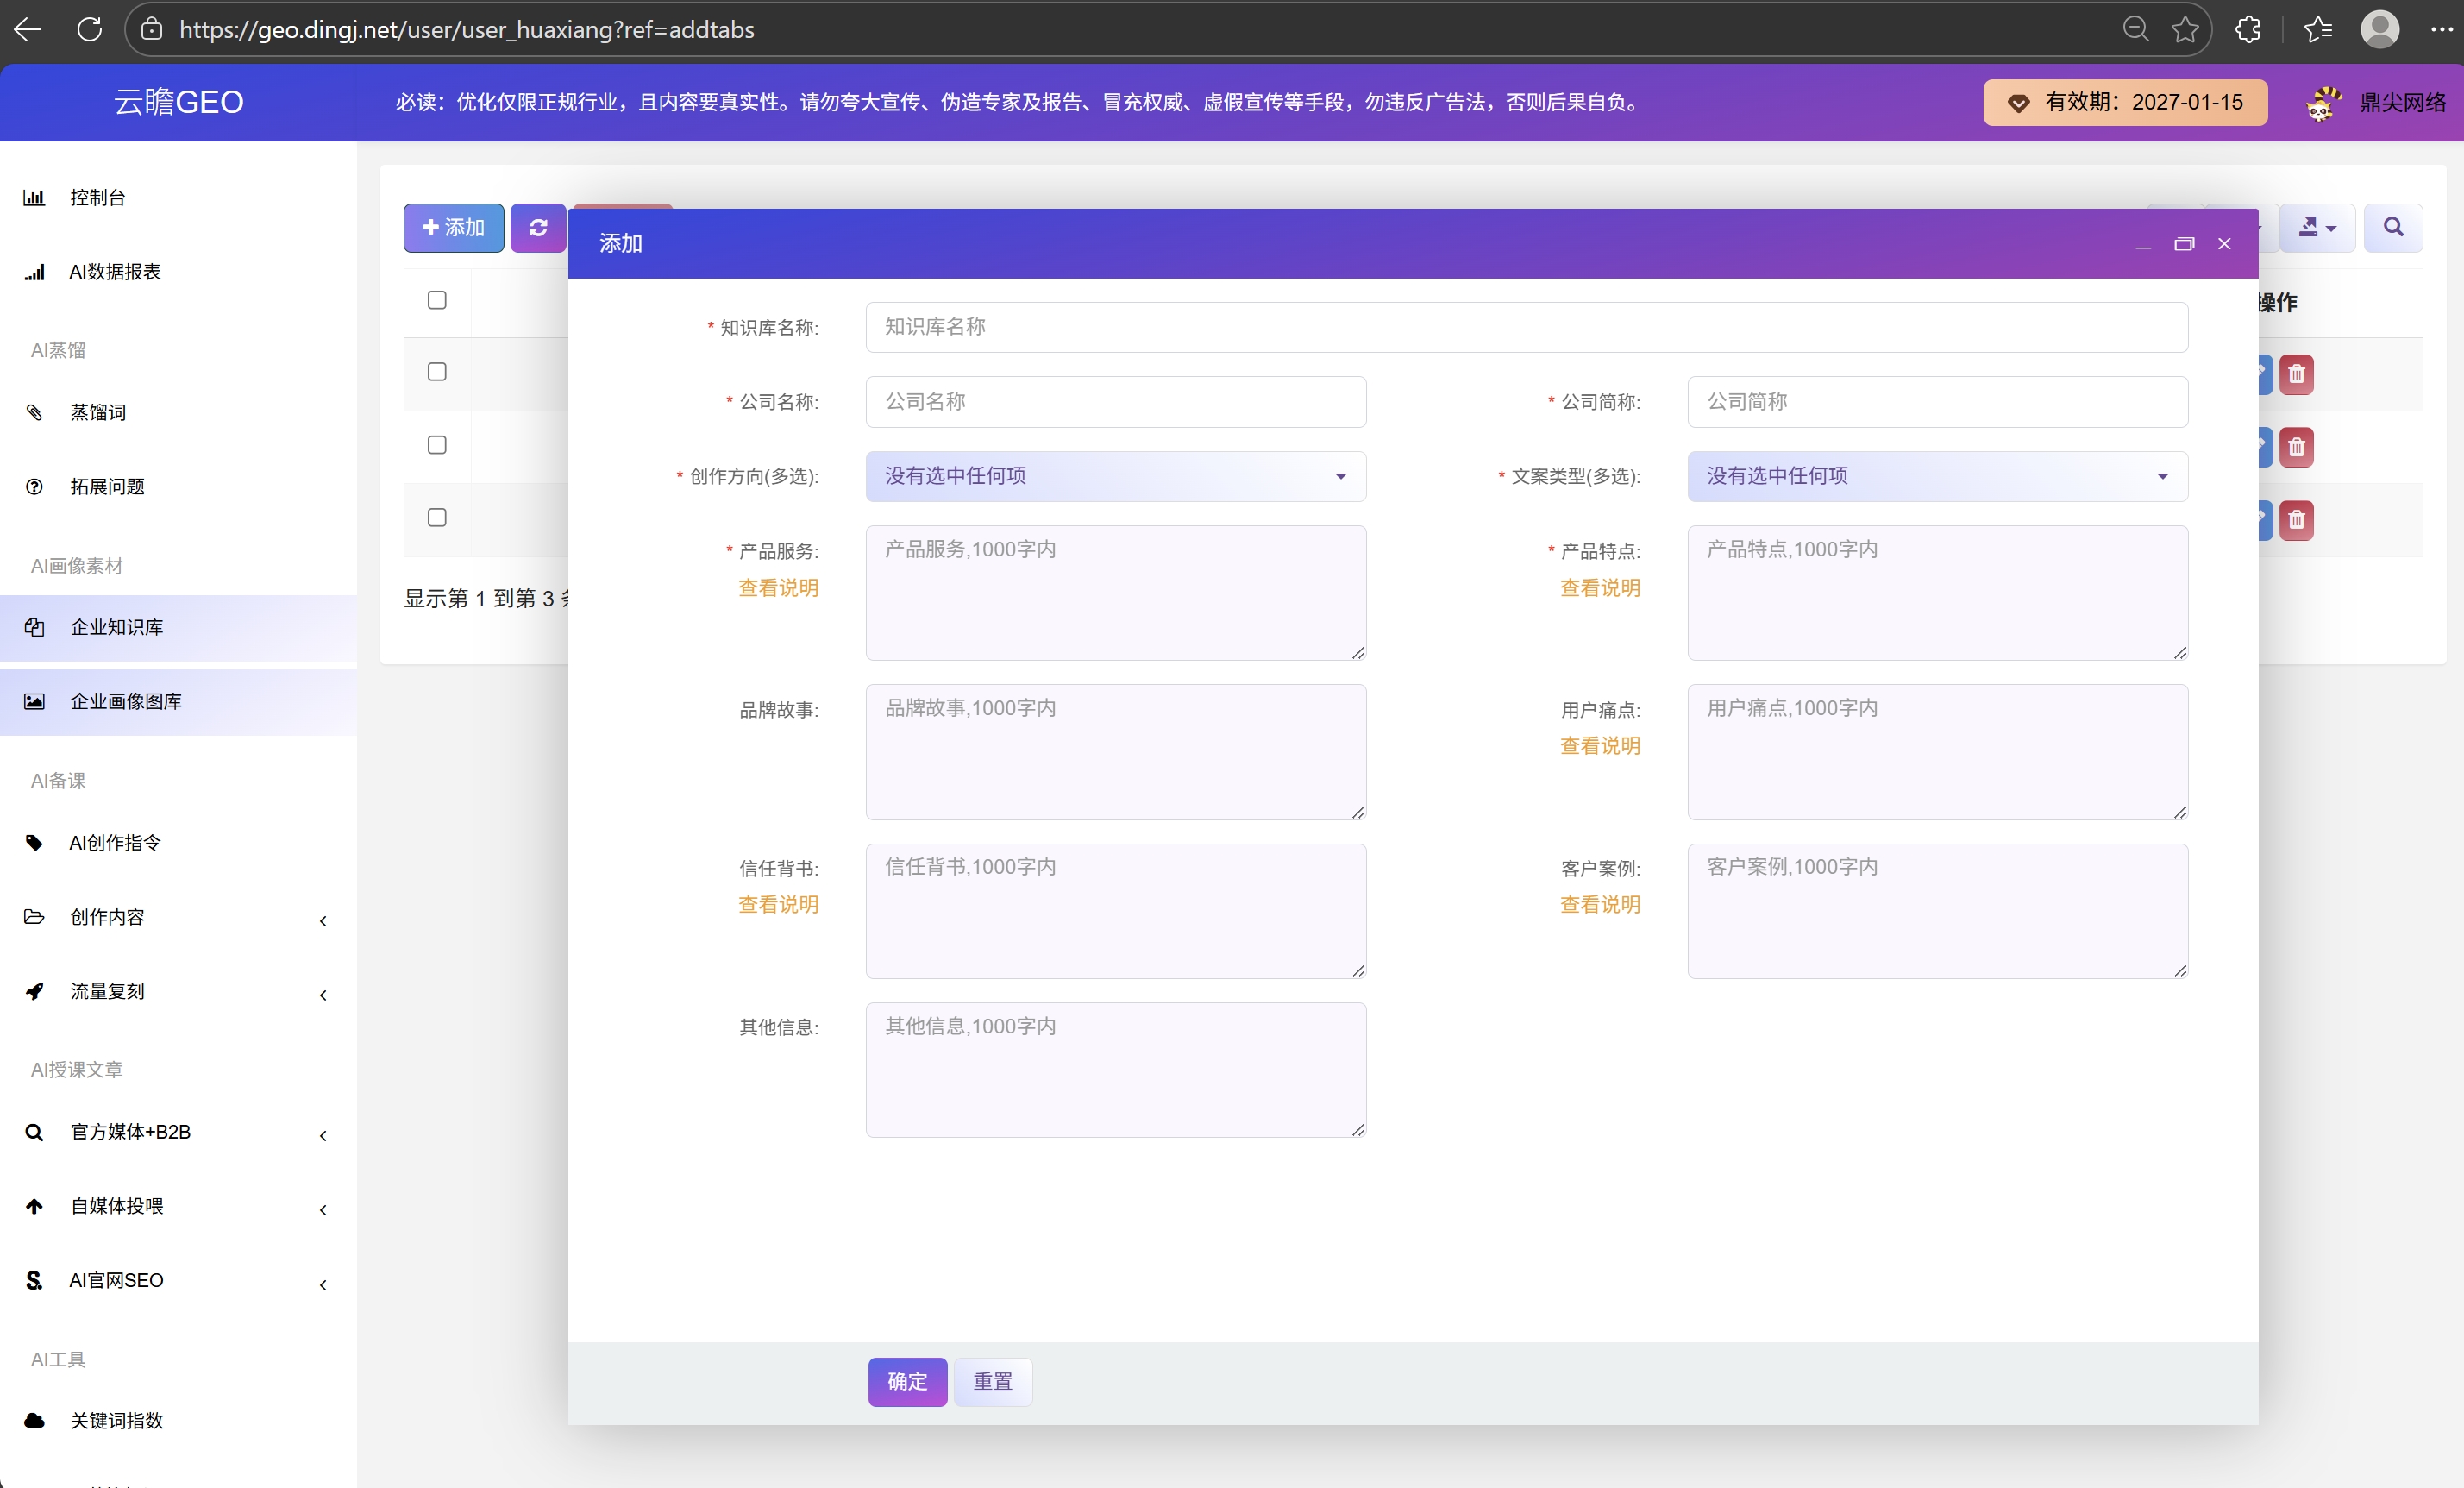Click 查看说明 link under 产品服务
The image size is (2464, 1488).
point(778,588)
